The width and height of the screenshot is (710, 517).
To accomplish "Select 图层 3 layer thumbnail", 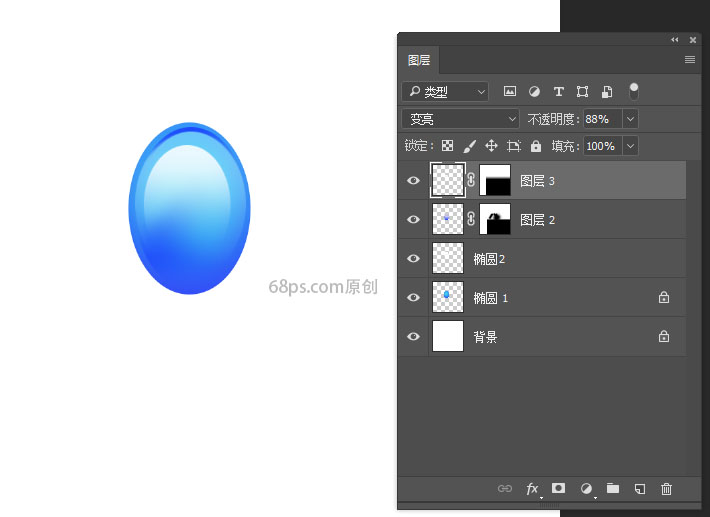I will click(x=447, y=180).
